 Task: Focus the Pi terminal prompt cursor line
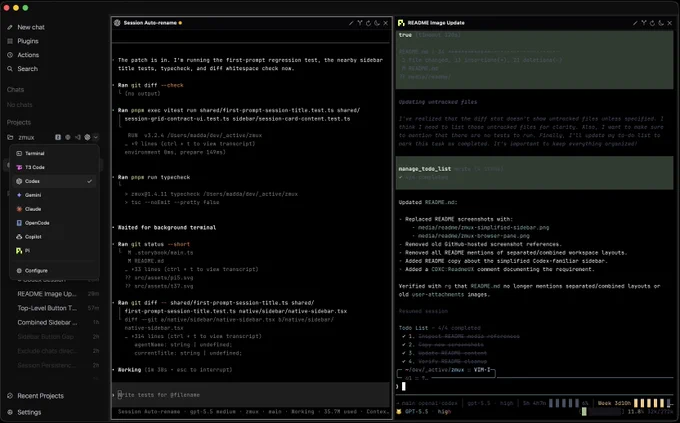[535, 386]
